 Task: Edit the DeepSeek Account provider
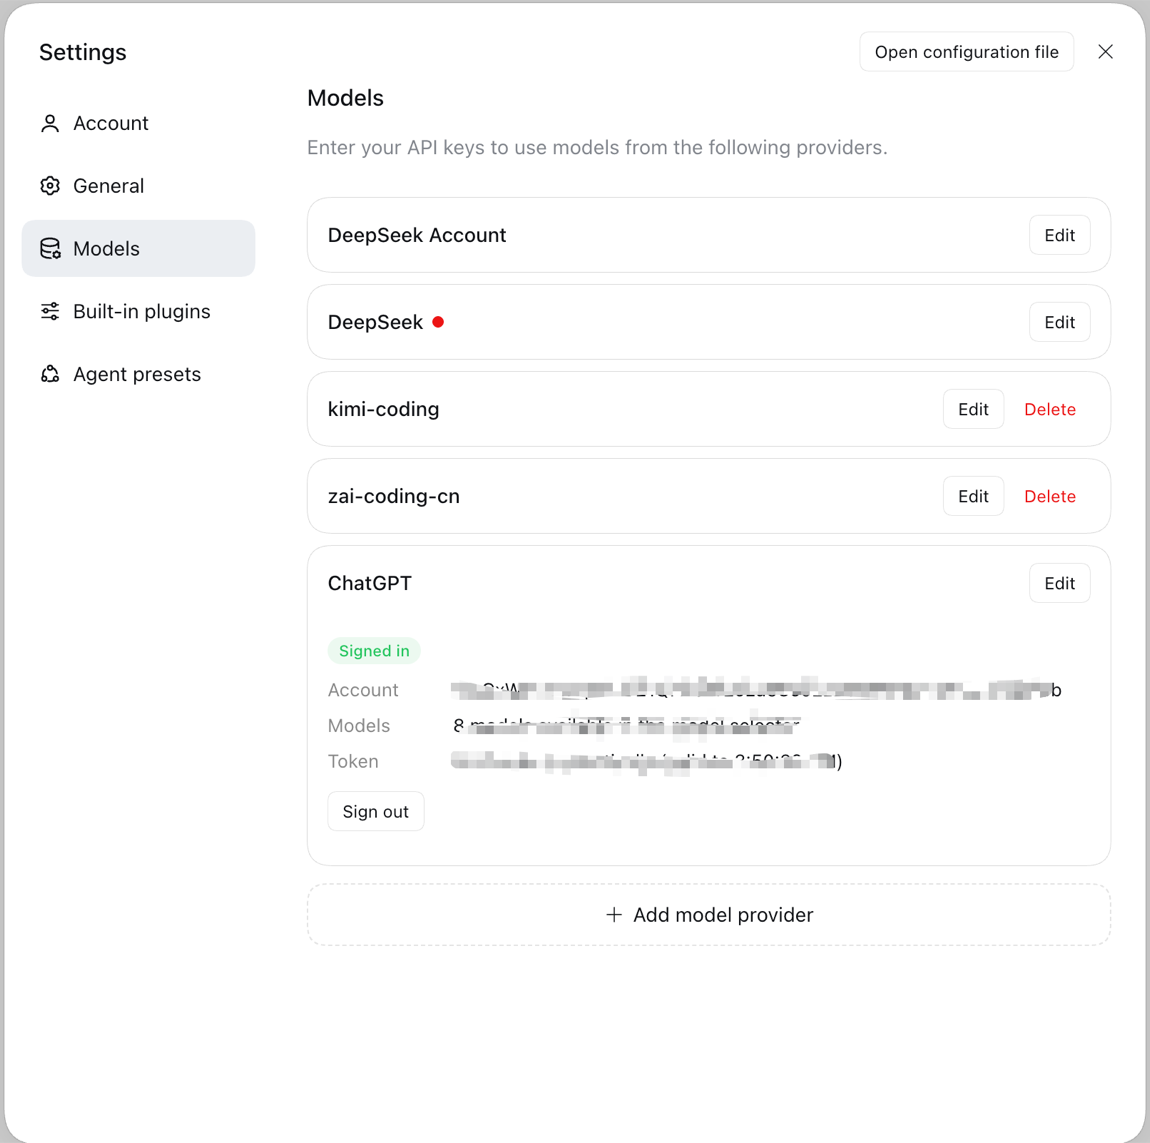point(1059,235)
